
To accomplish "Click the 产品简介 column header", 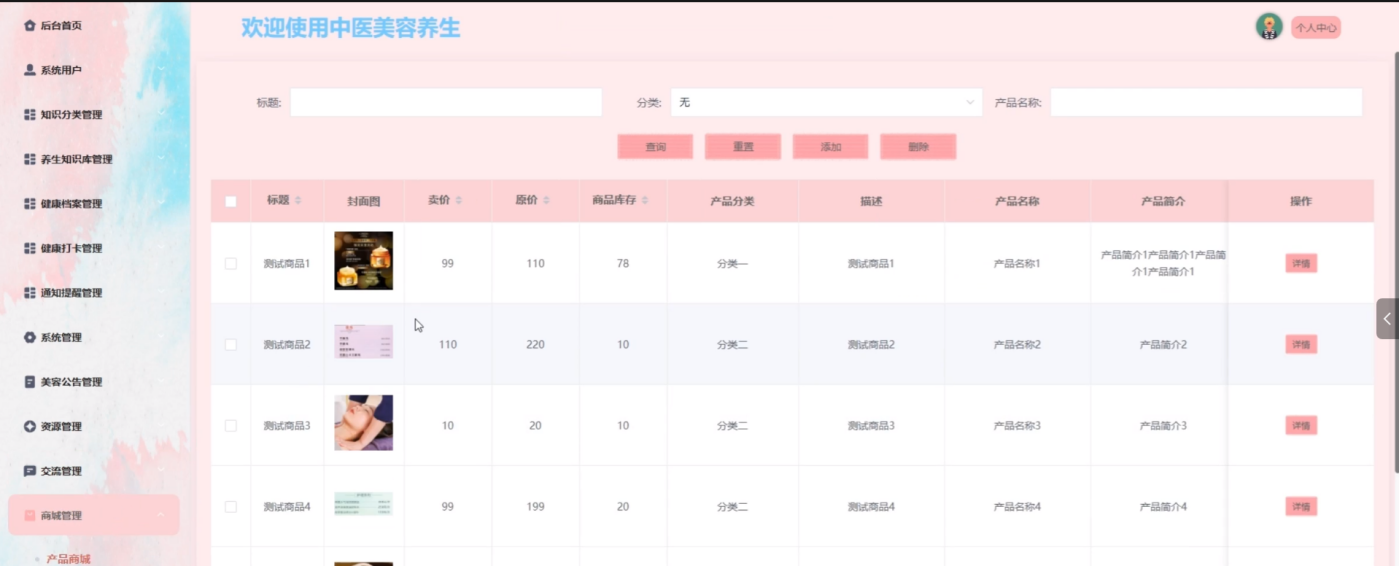I will pyautogui.click(x=1163, y=201).
